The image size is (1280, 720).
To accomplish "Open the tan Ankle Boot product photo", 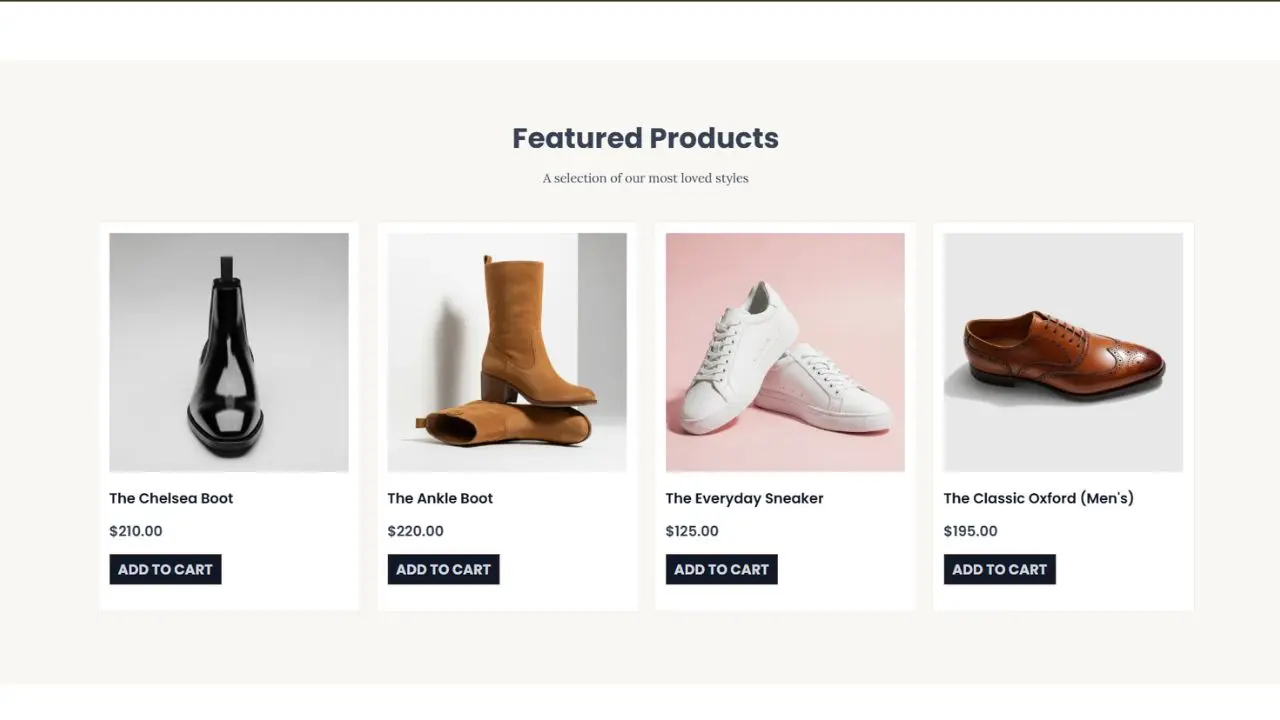I will click(507, 352).
